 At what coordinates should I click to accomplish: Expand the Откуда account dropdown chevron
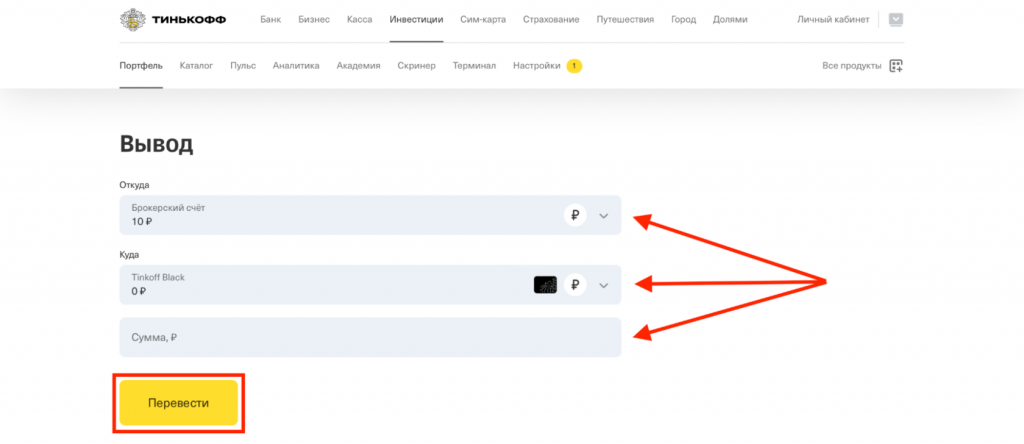pyautogui.click(x=603, y=215)
